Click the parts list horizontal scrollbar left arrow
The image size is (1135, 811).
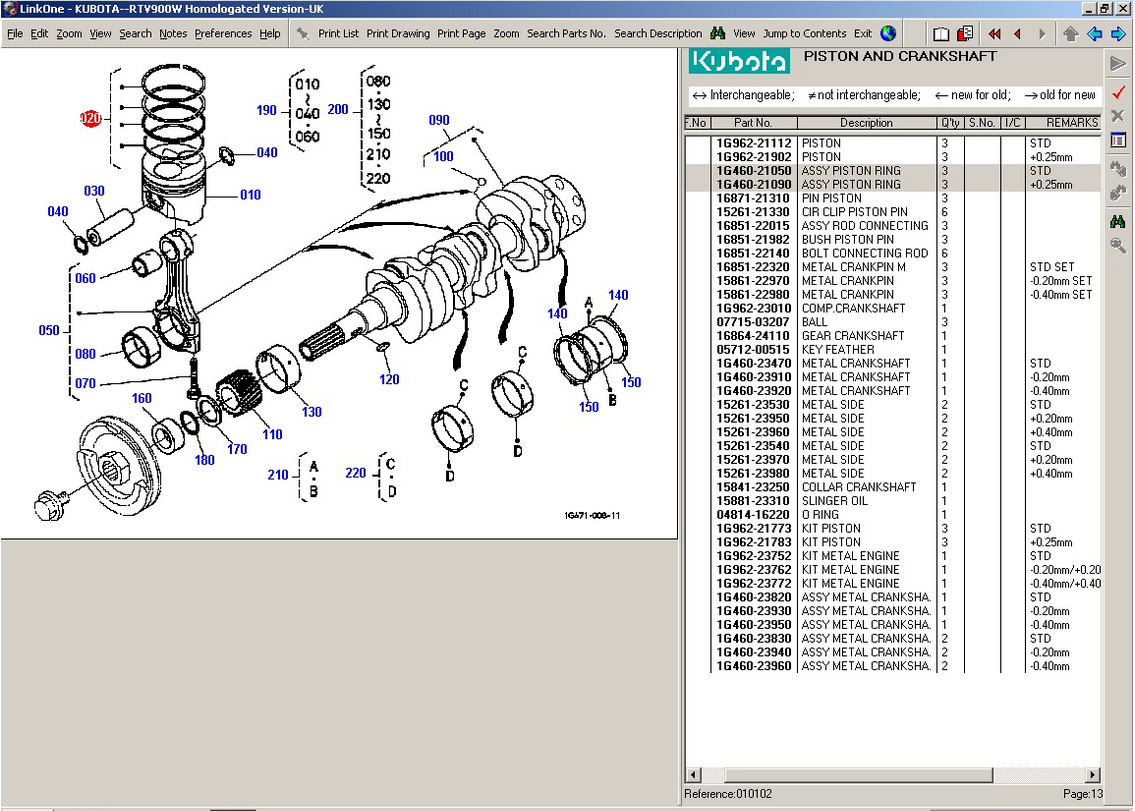[693, 775]
